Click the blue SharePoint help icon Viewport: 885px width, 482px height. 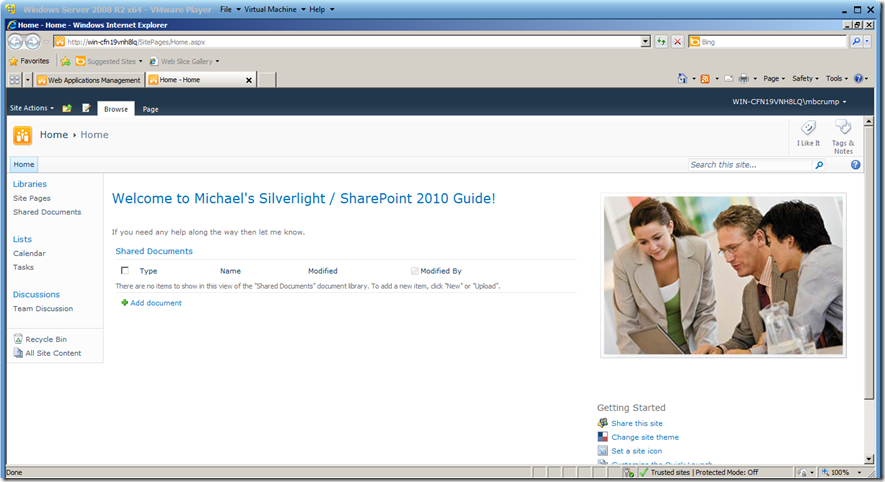pos(856,165)
